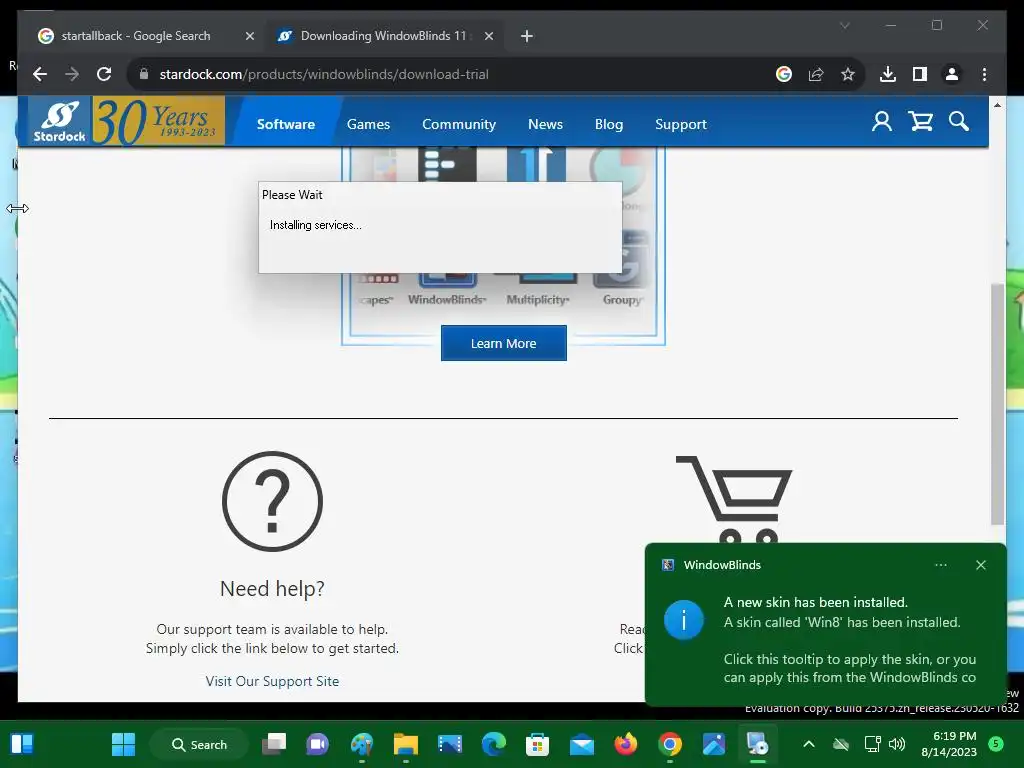Click the taskbar Search box

click(x=199, y=744)
